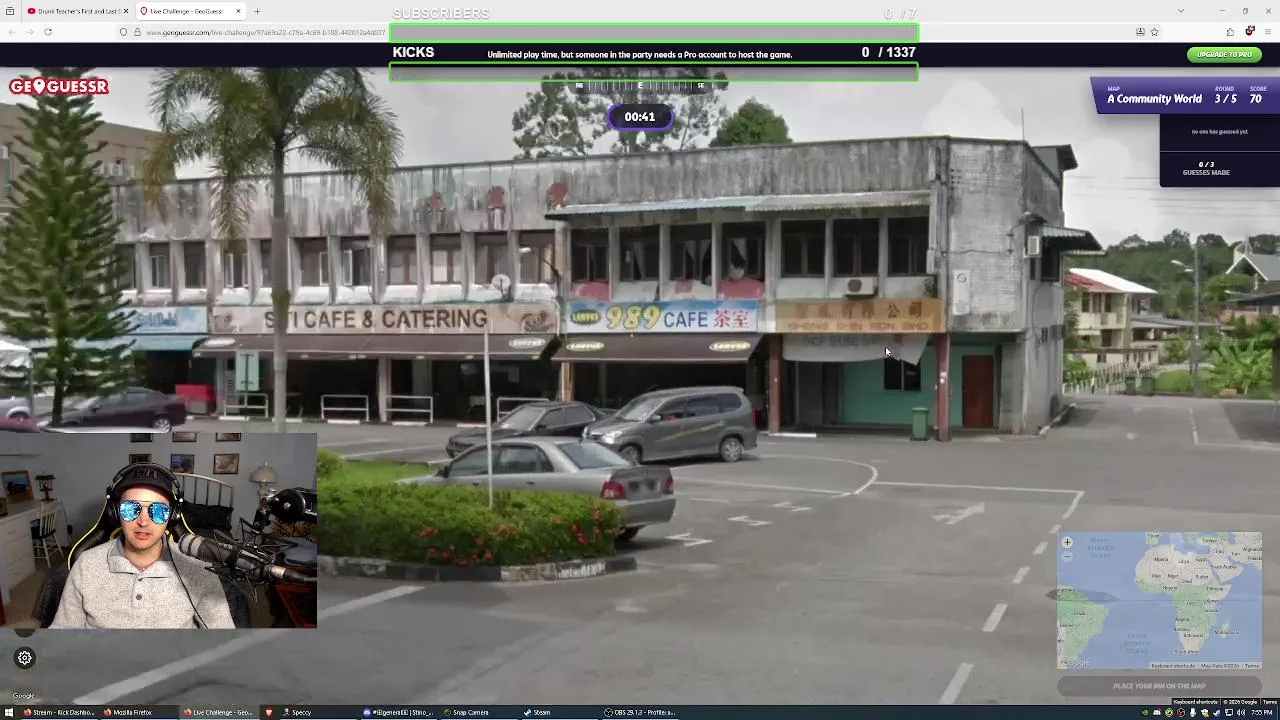Open the Brave taskbar icon

[268, 712]
